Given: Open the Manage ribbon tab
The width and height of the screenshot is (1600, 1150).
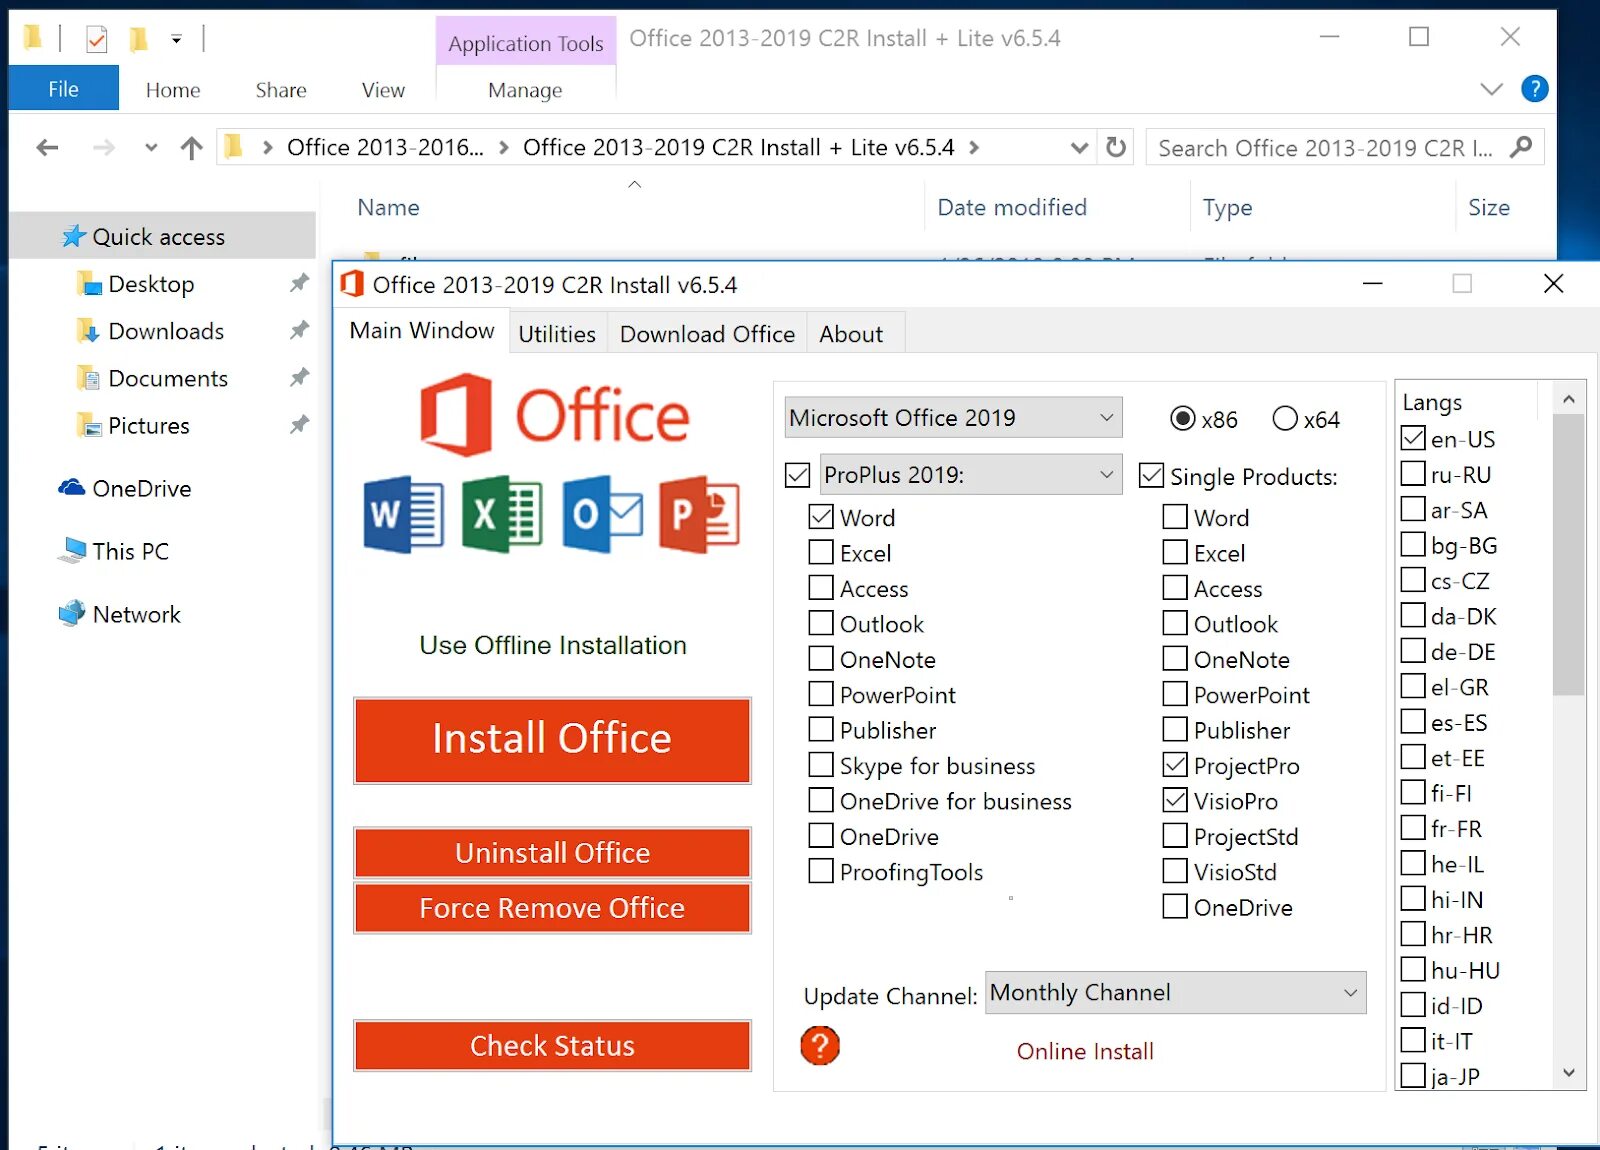Looking at the screenshot, I should (525, 90).
